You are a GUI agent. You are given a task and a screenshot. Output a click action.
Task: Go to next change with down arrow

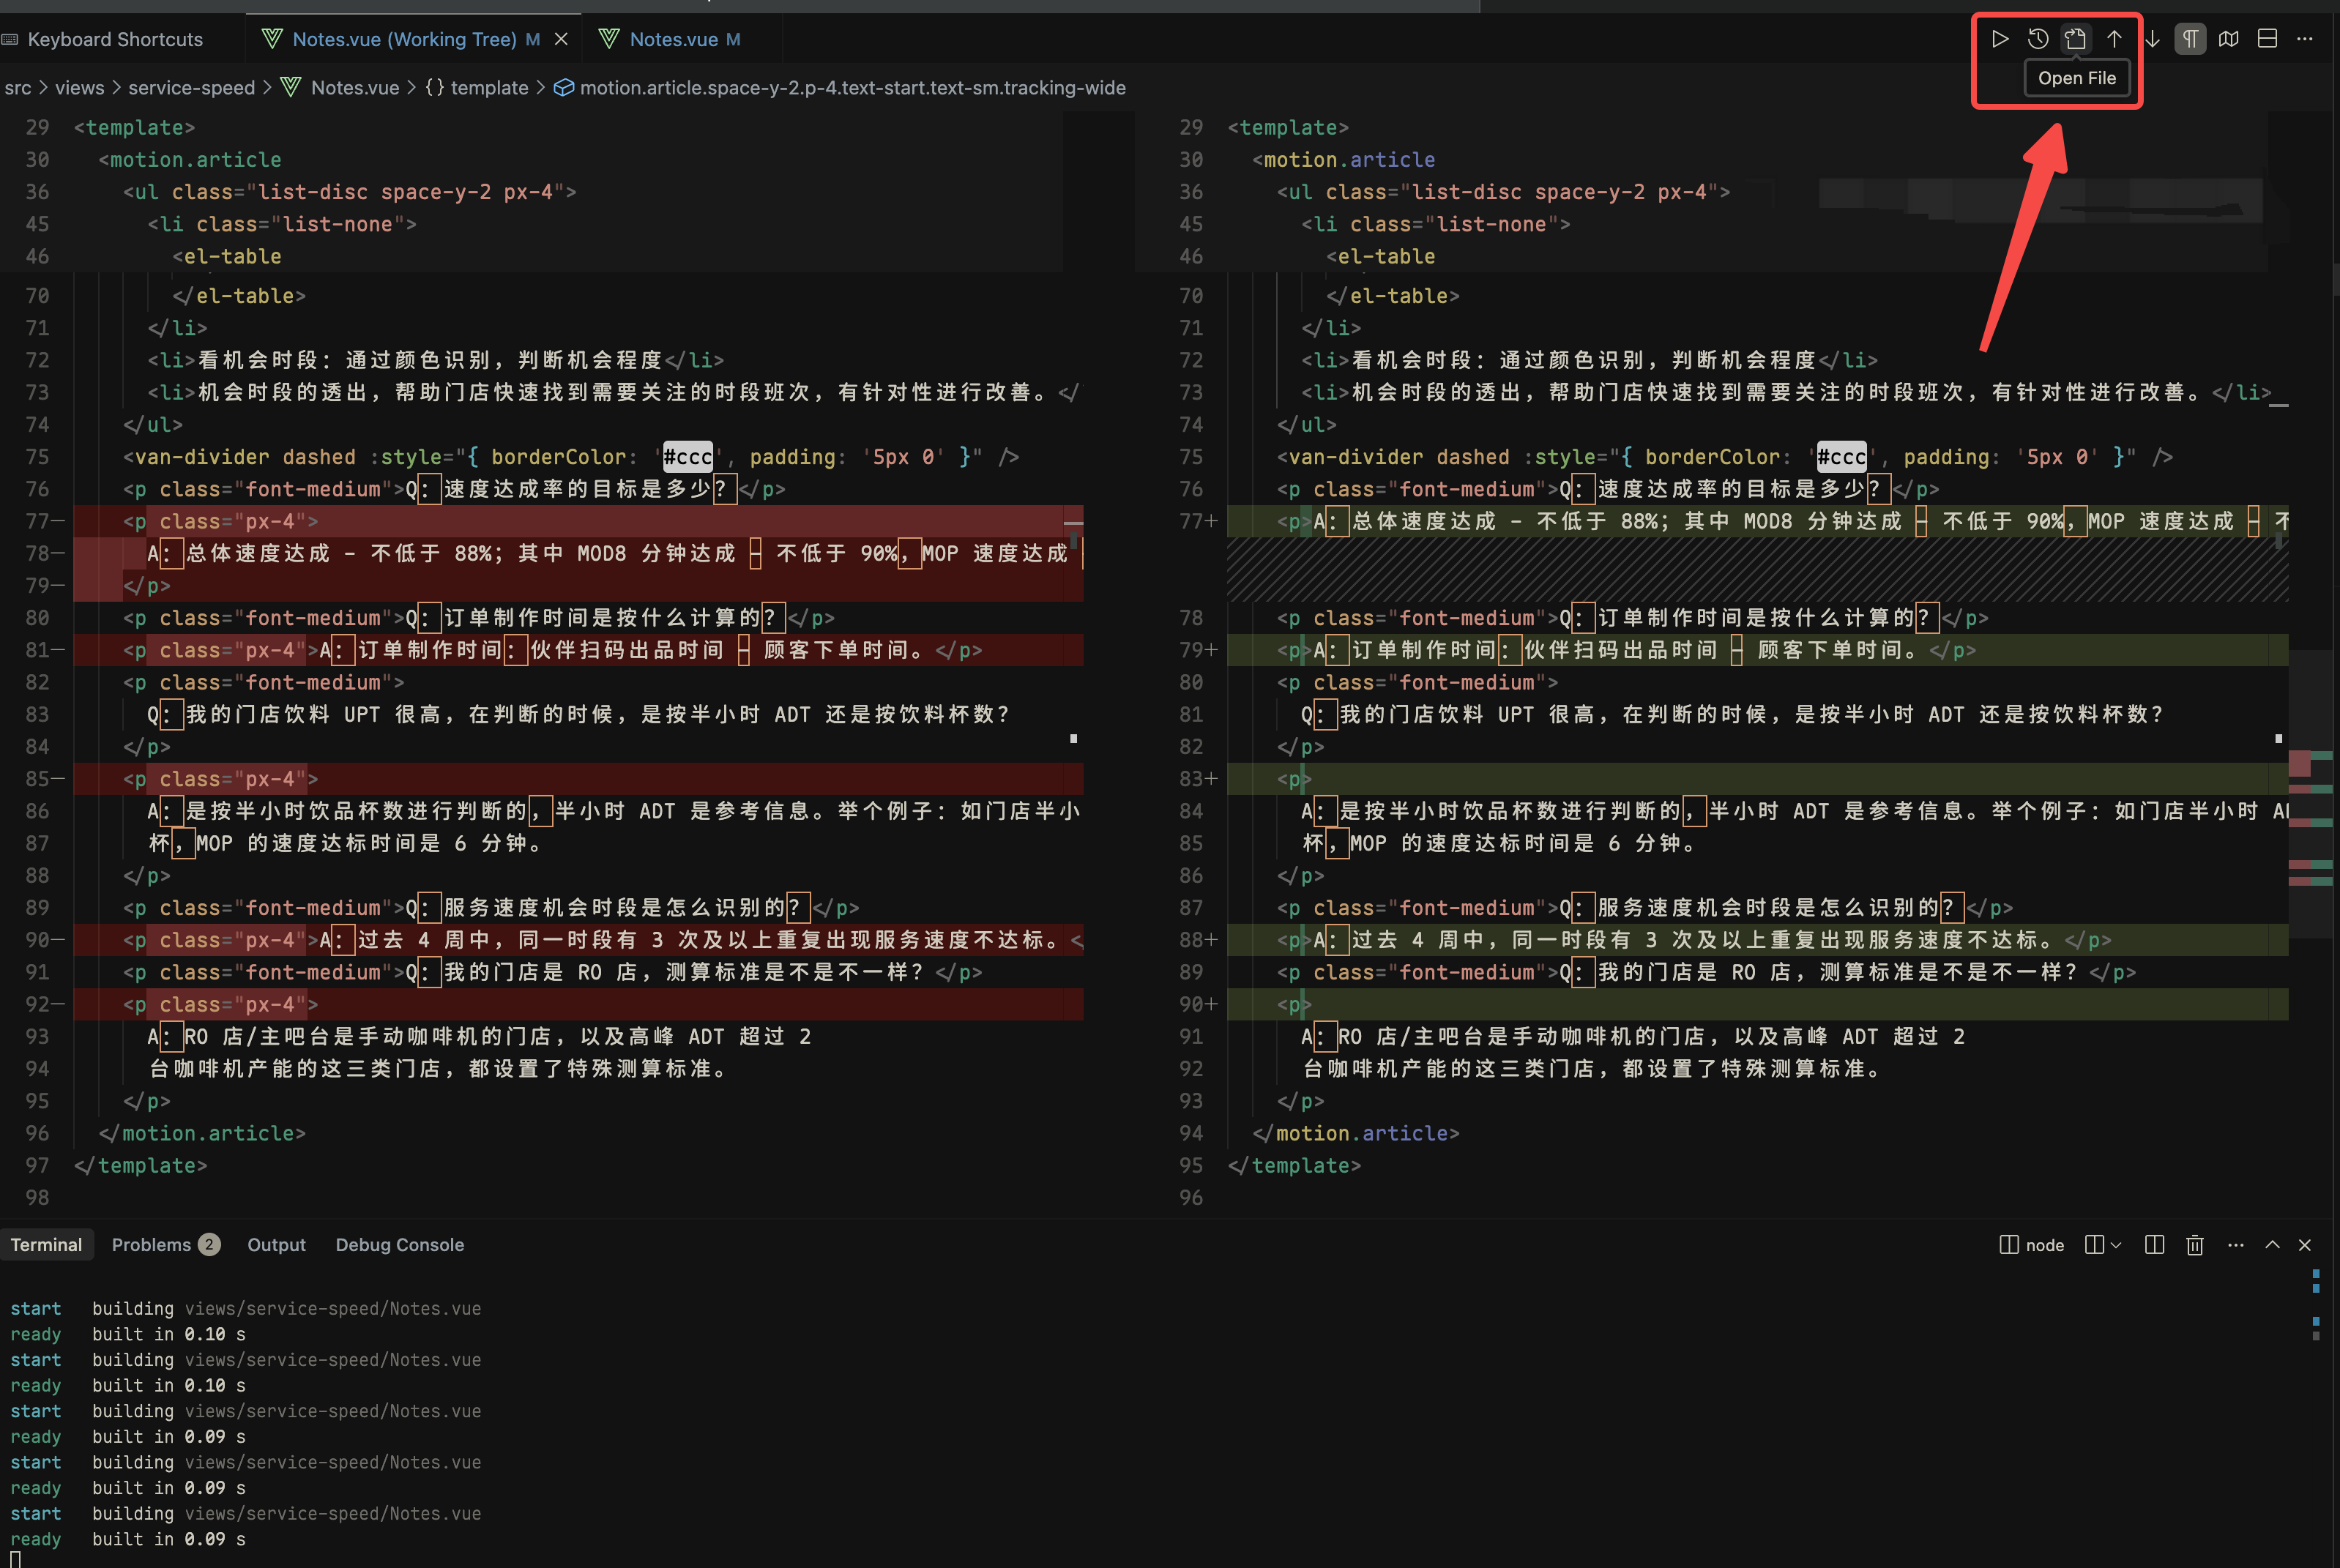[x=2152, y=39]
